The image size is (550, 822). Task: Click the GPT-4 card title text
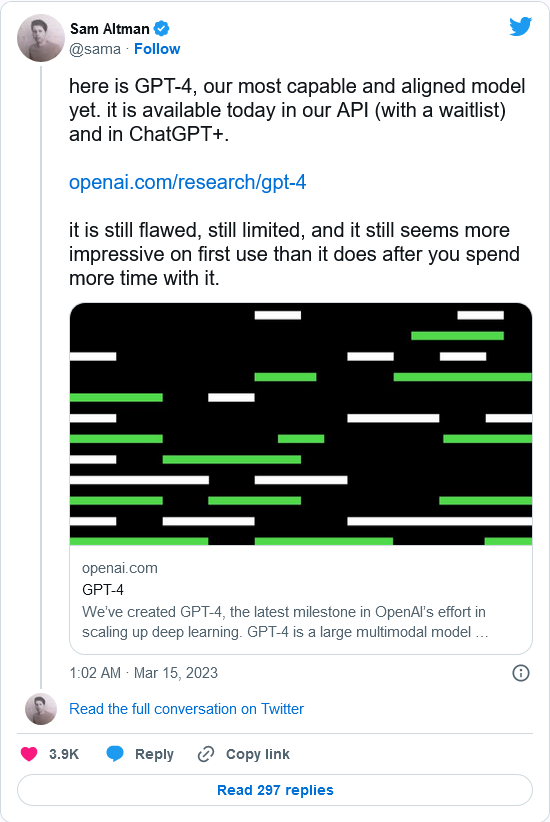(103, 590)
